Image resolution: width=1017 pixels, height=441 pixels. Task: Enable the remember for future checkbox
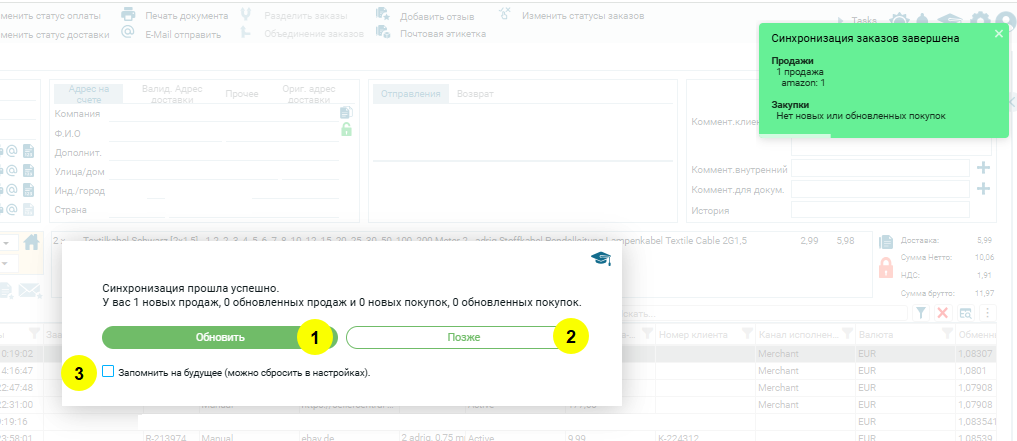pyautogui.click(x=108, y=371)
